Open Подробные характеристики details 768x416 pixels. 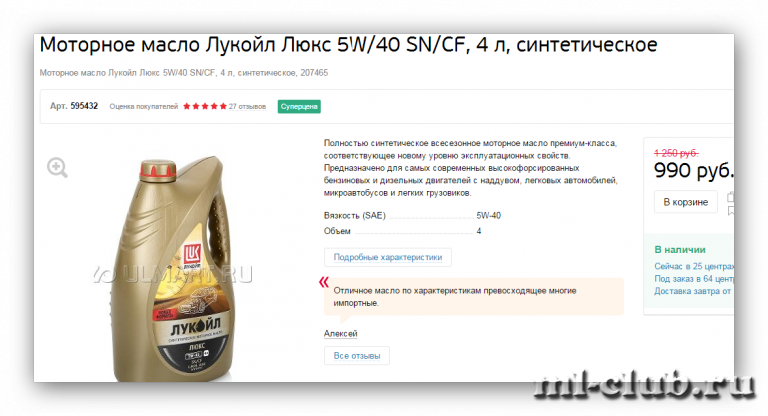coord(387,257)
